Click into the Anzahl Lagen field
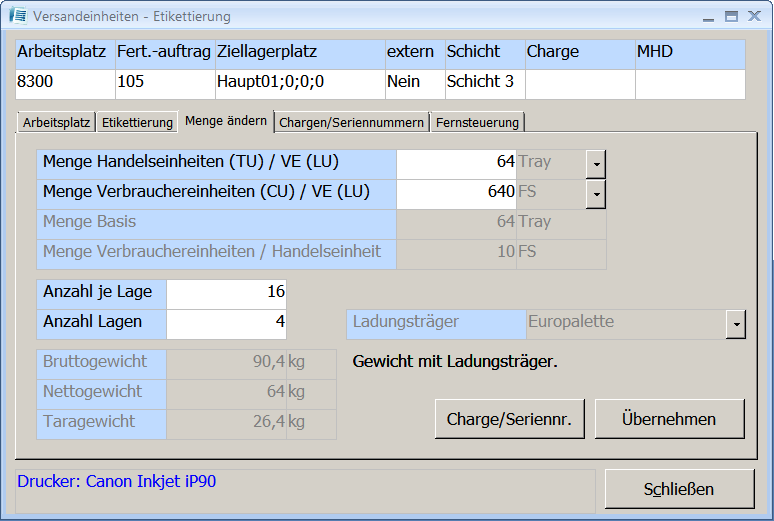 click(226, 323)
